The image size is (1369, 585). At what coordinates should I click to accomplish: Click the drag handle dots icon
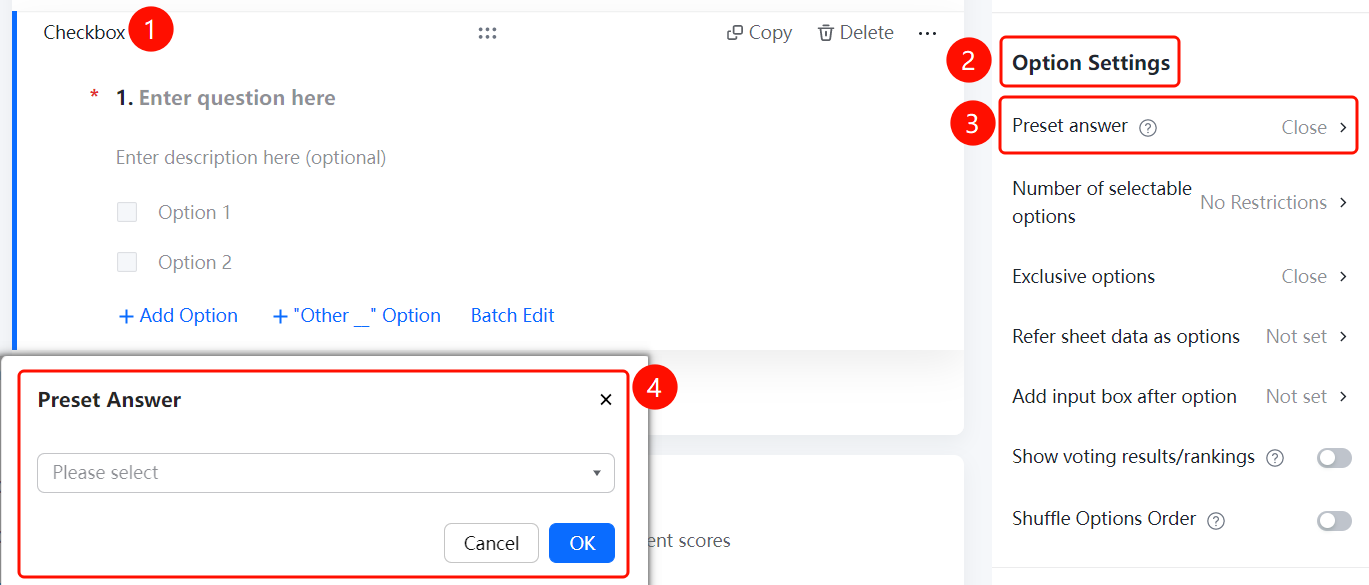[x=487, y=33]
